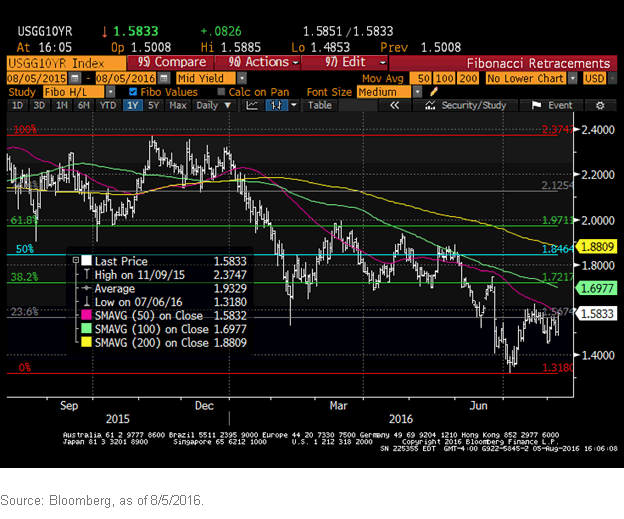624x519 pixels.
Task: Open Font Size Medium dropdown
Action: tap(417, 92)
